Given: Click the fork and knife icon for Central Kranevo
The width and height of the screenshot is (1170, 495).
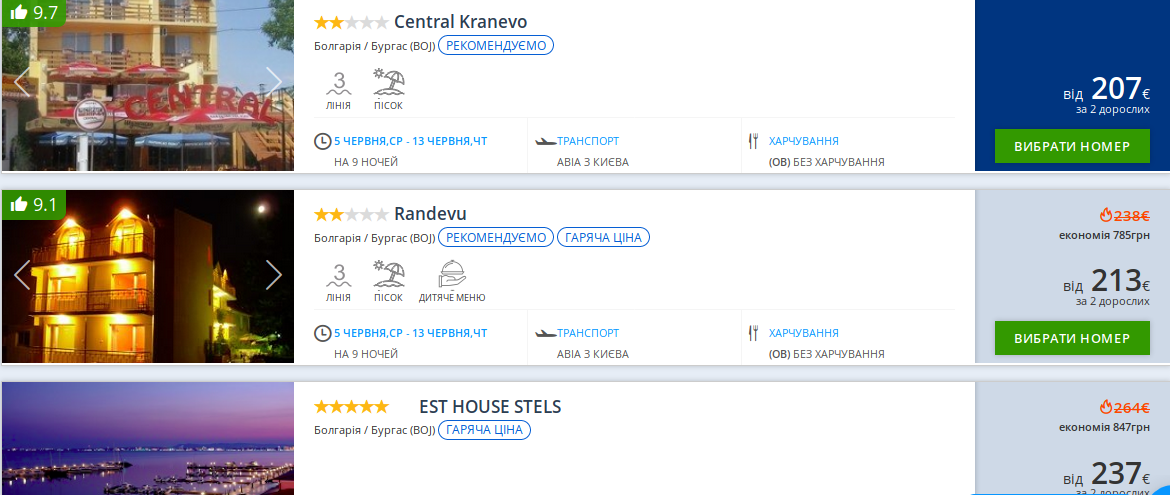Looking at the screenshot, I should click(754, 141).
